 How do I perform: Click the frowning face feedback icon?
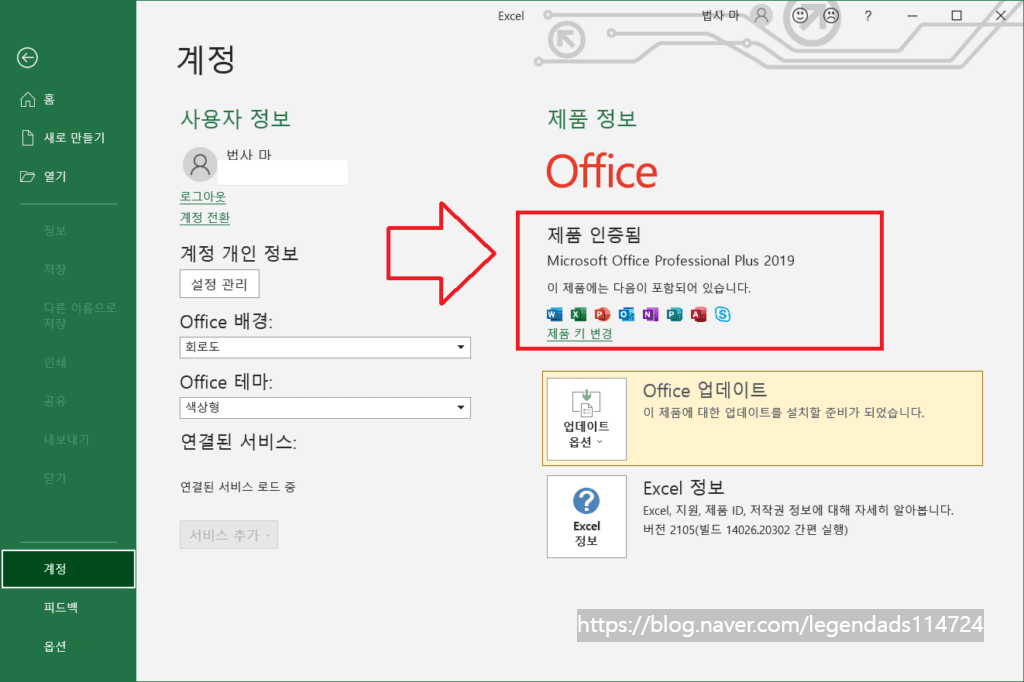point(831,15)
